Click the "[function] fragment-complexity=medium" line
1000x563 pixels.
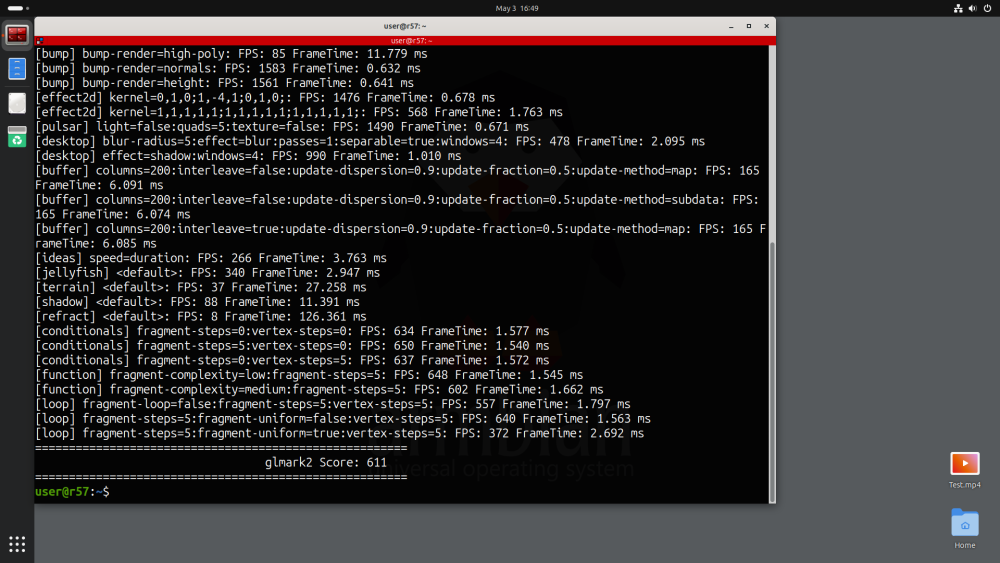click(319, 390)
